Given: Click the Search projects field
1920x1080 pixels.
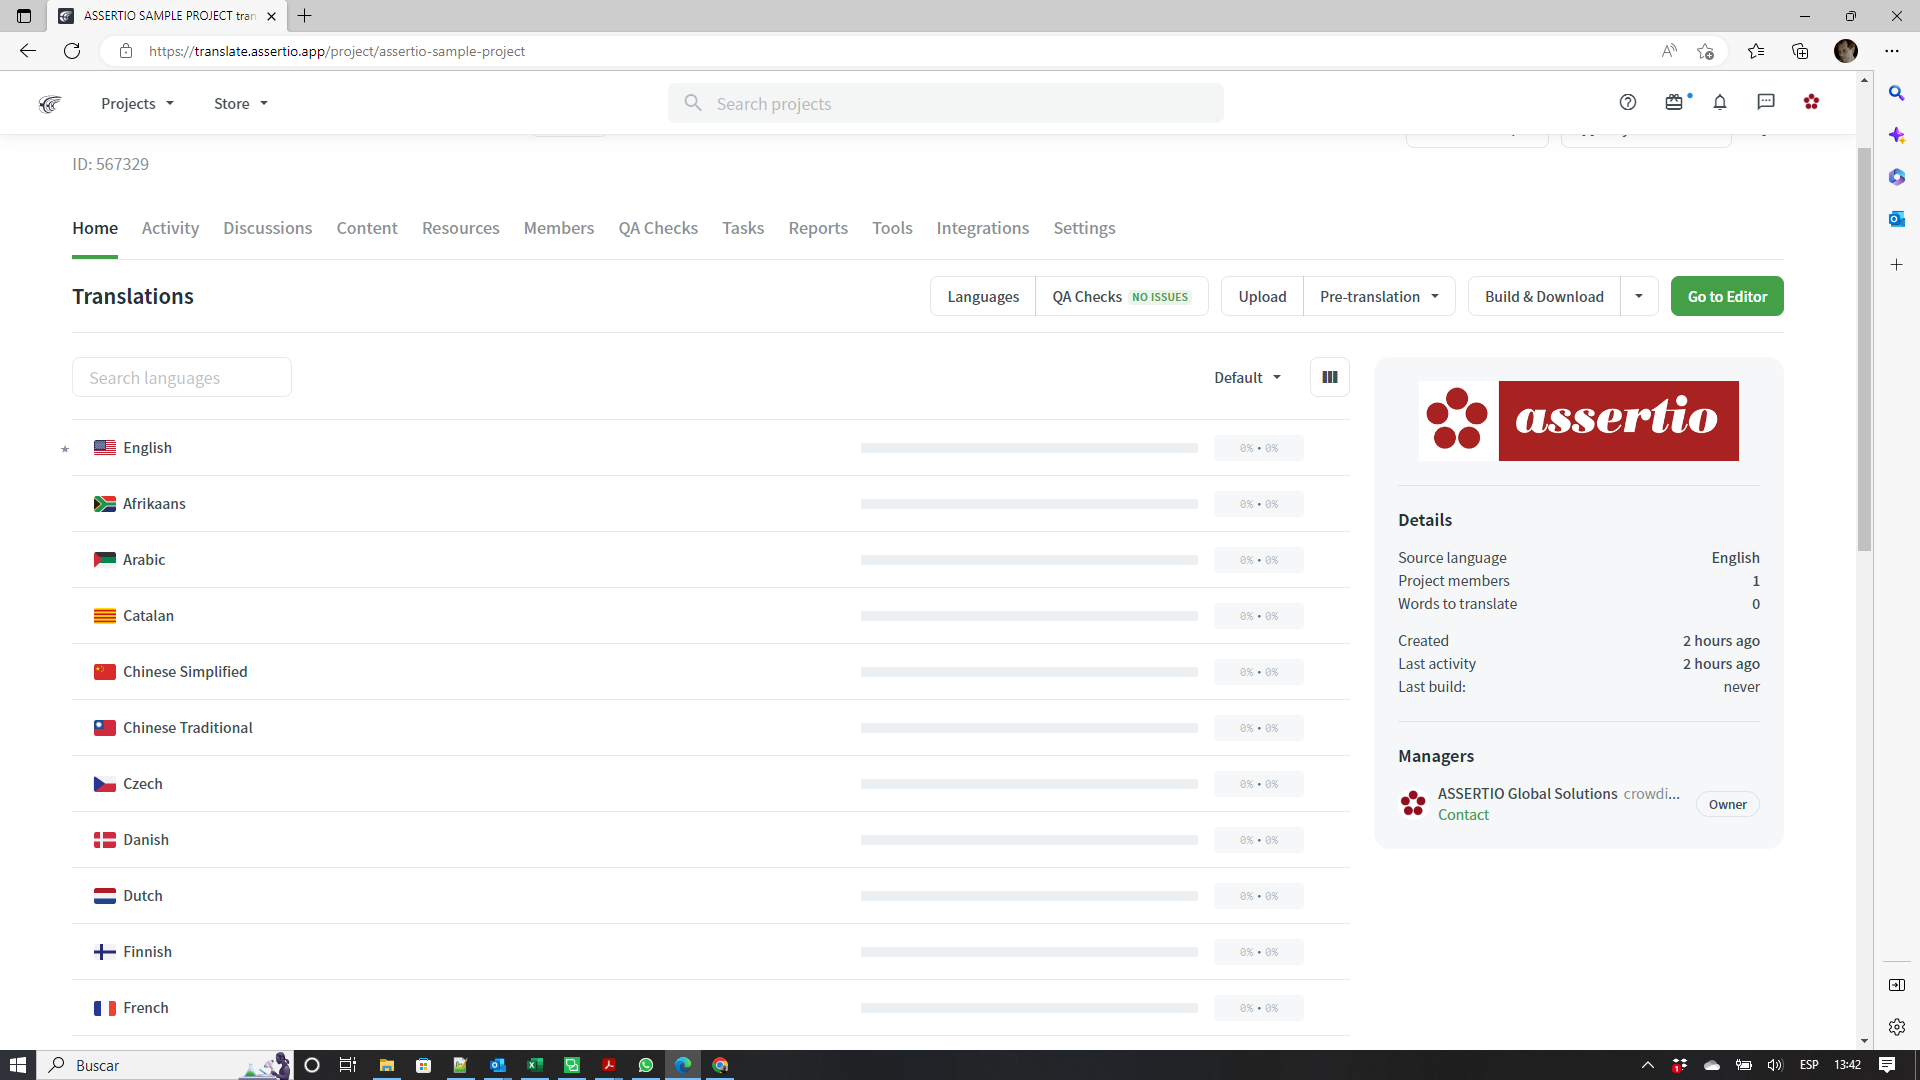Looking at the screenshot, I should 946,103.
